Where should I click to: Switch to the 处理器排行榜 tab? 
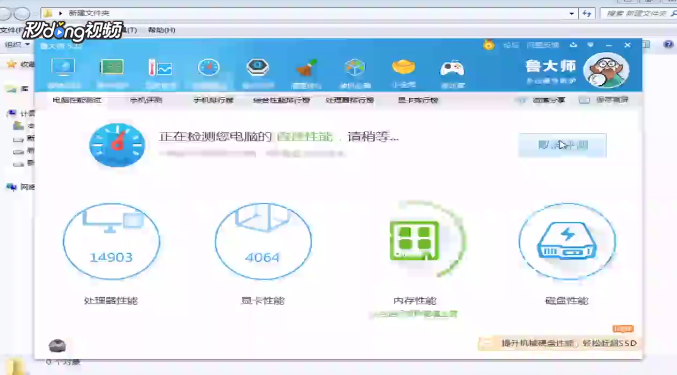pos(350,100)
